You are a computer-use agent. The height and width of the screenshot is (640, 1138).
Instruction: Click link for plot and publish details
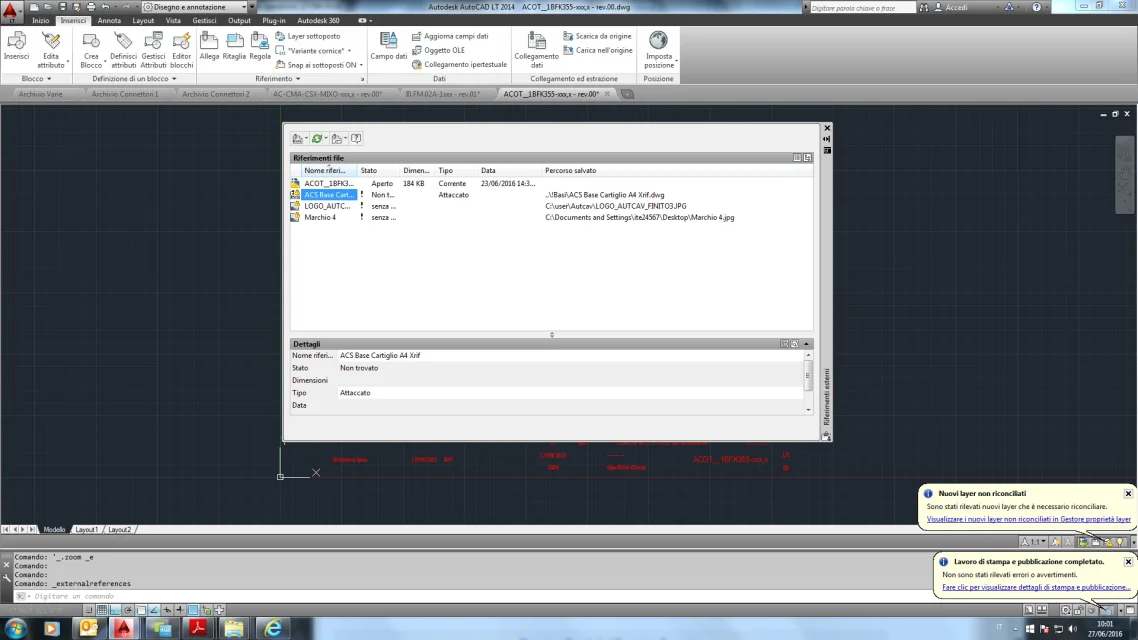(1036, 587)
